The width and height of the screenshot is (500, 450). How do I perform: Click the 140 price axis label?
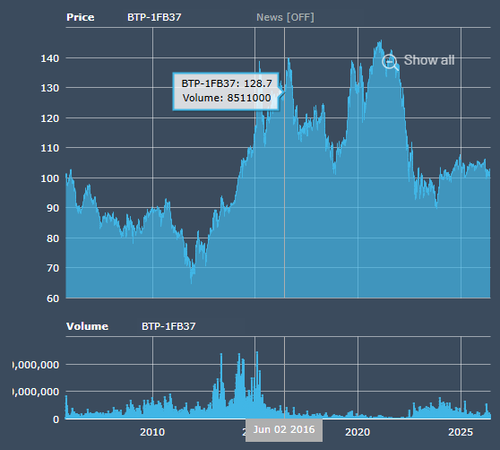pos(50,59)
